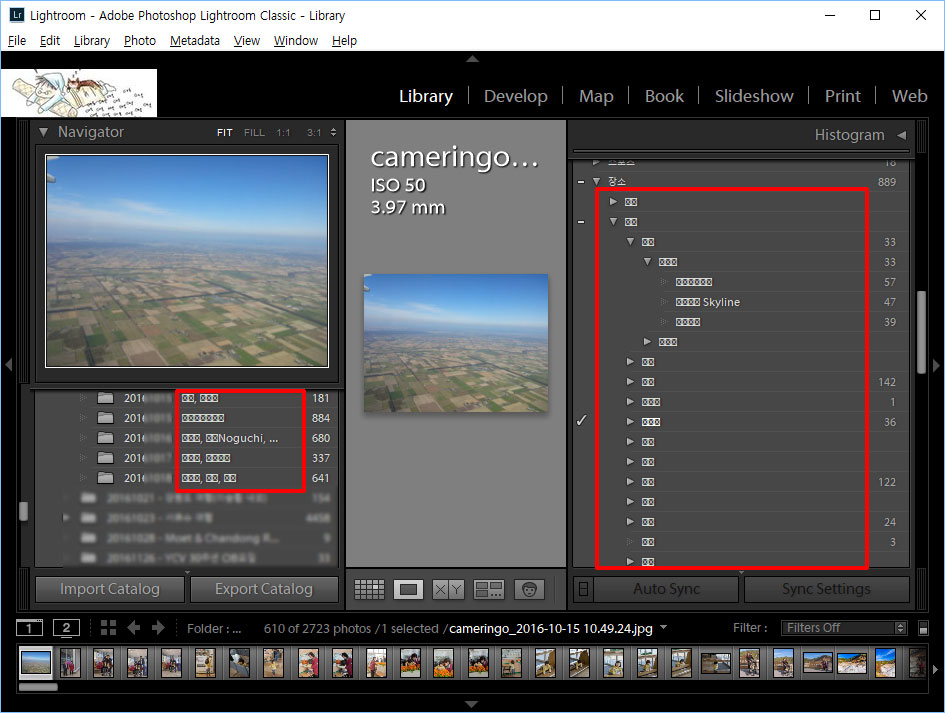945x713 pixels.
Task: Open People view face icon
Action: click(x=529, y=589)
